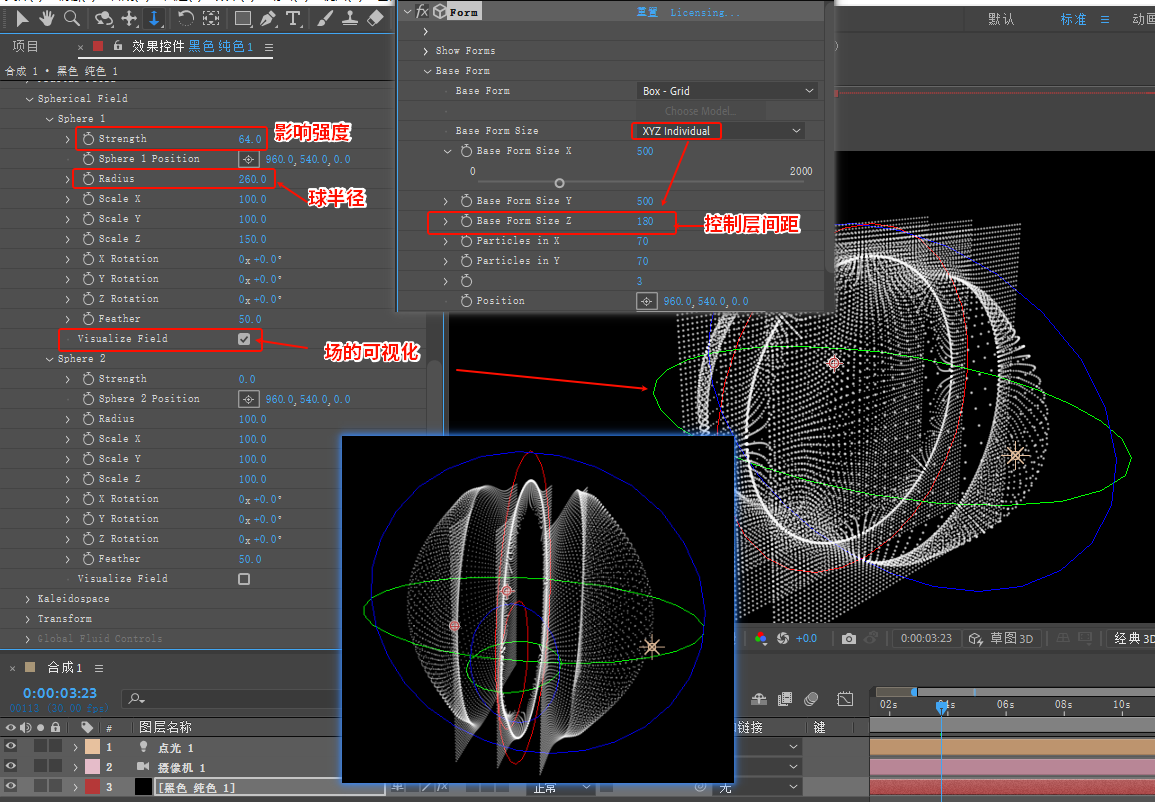Image resolution: width=1155 pixels, height=802 pixels.
Task: Collapse the Sphere 2 group
Action: click(x=49, y=359)
